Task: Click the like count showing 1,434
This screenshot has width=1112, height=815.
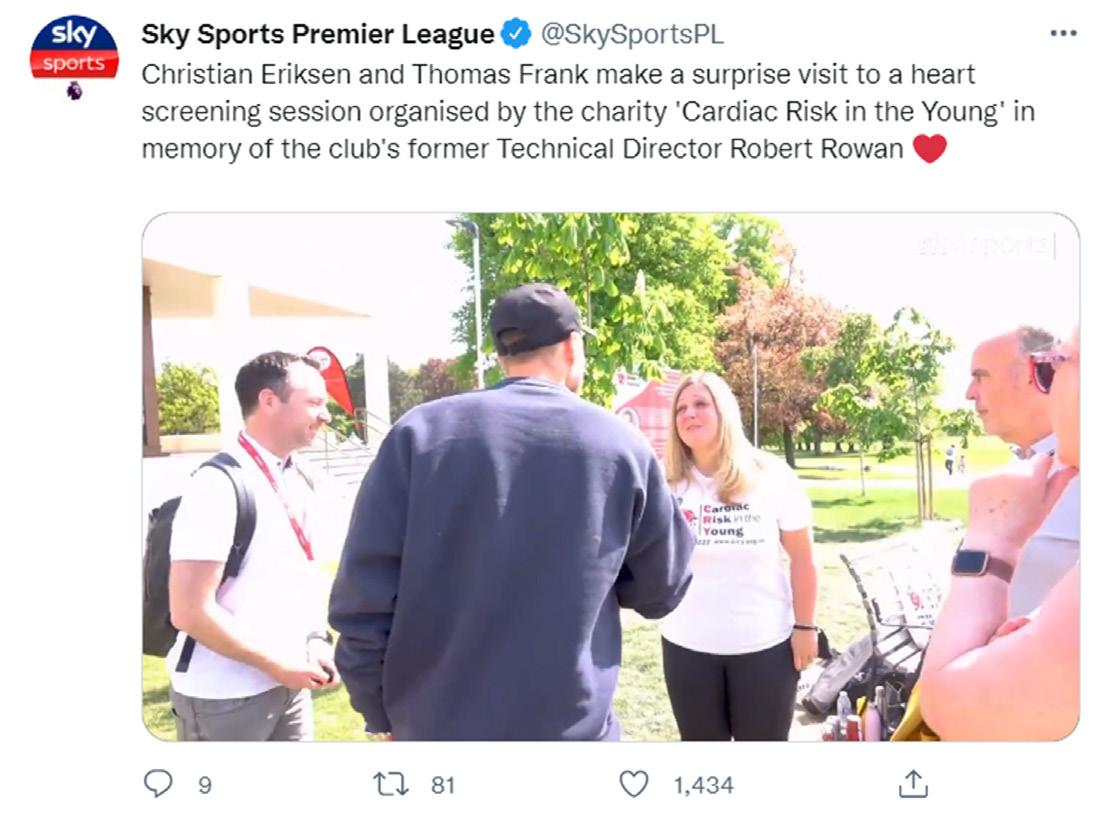Action: (703, 785)
